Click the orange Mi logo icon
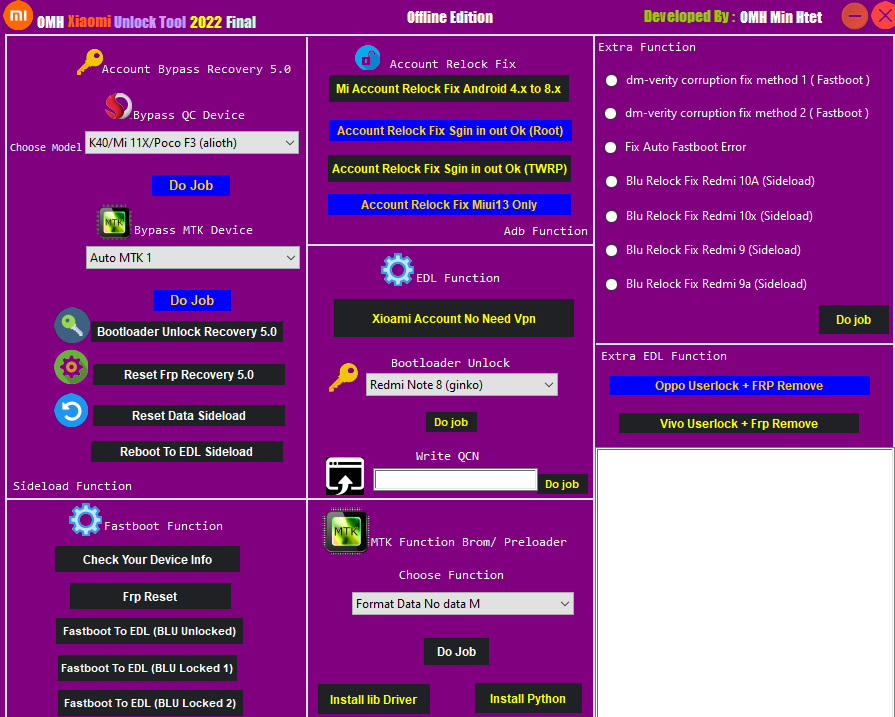This screenshot has width=895, height=717. (x=18, y=15)
